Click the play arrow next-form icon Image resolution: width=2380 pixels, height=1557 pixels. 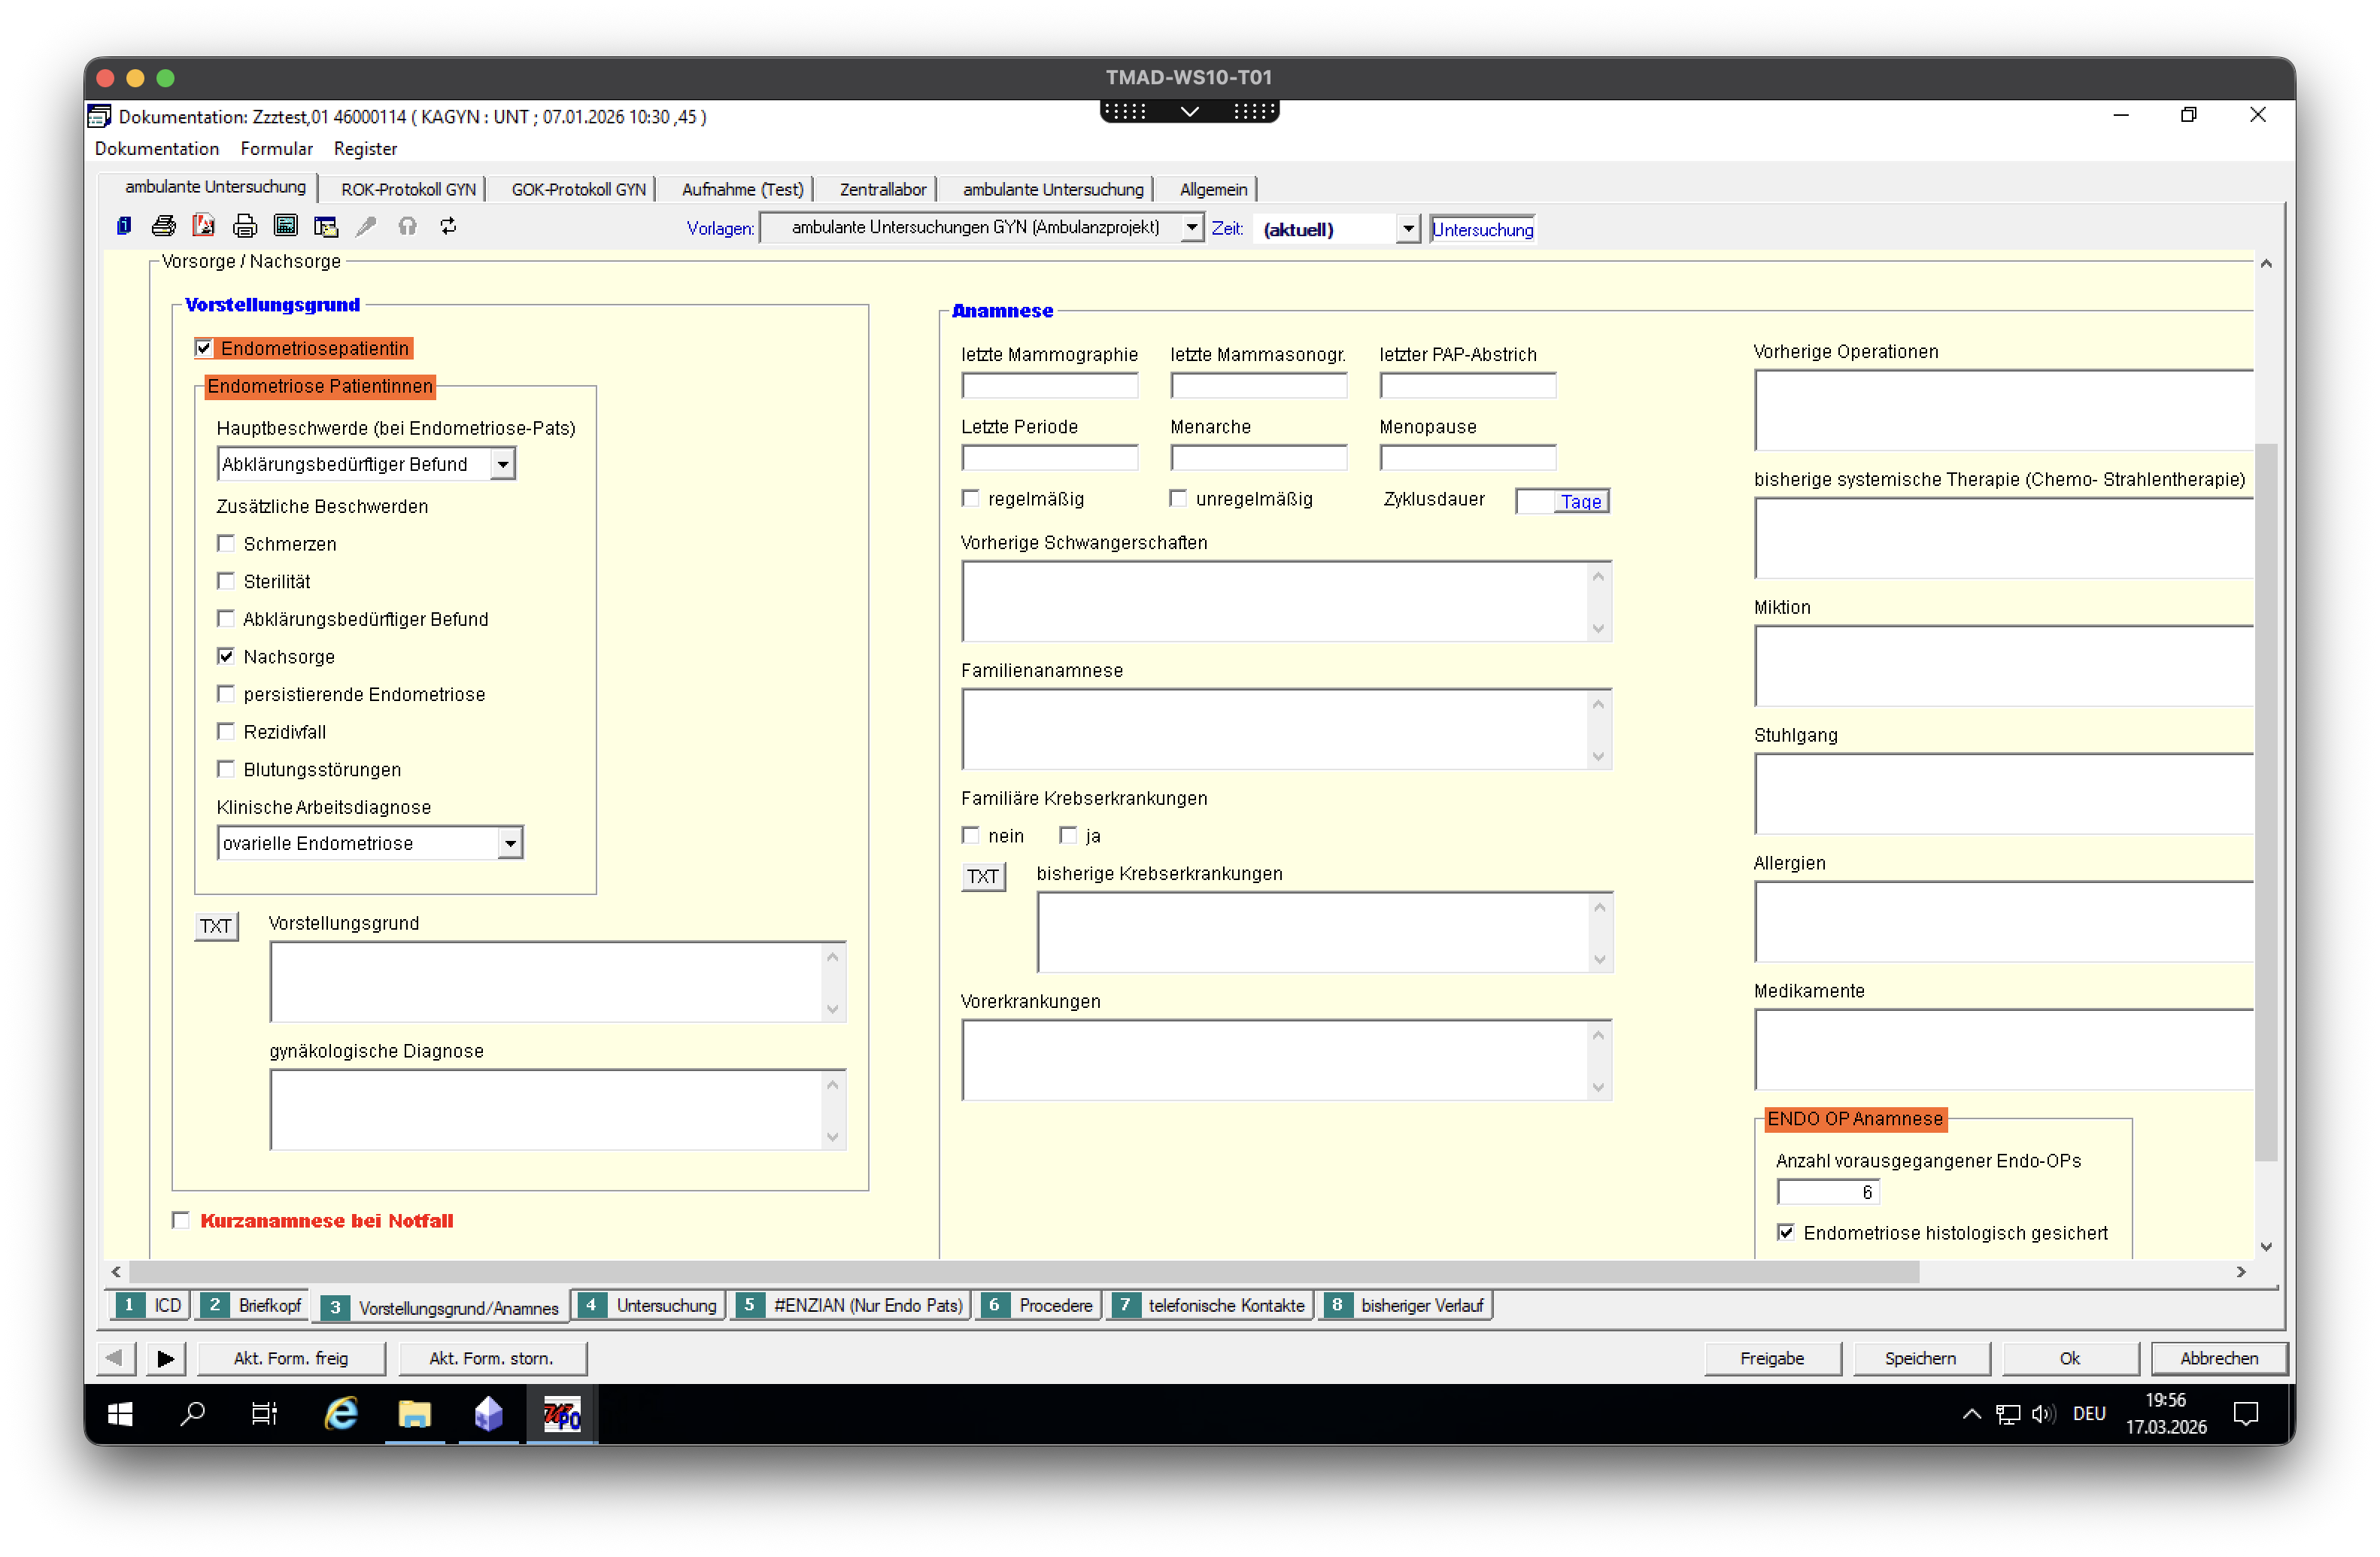click(x=166, y=1358)
